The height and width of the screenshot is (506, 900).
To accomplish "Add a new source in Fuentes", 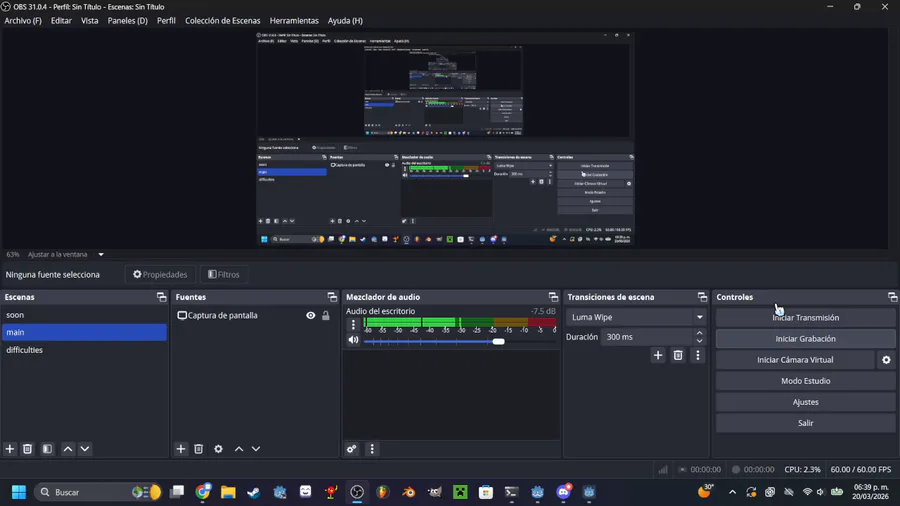I will (x=181, y=449).
